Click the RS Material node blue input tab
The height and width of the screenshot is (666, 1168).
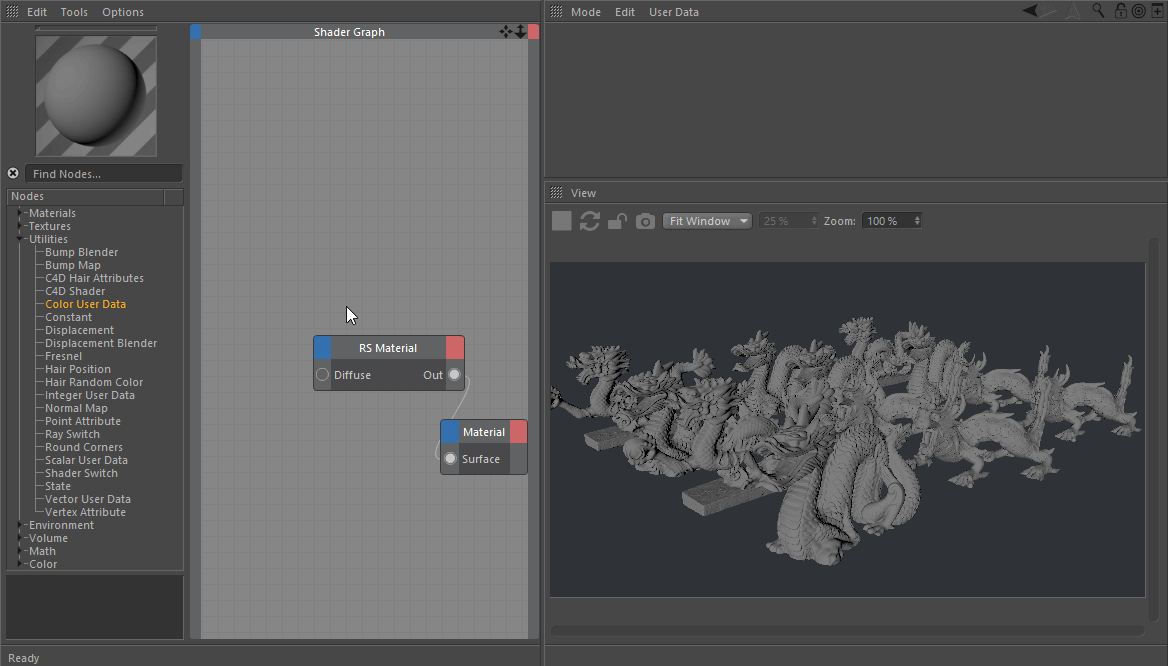click(323, 348)
